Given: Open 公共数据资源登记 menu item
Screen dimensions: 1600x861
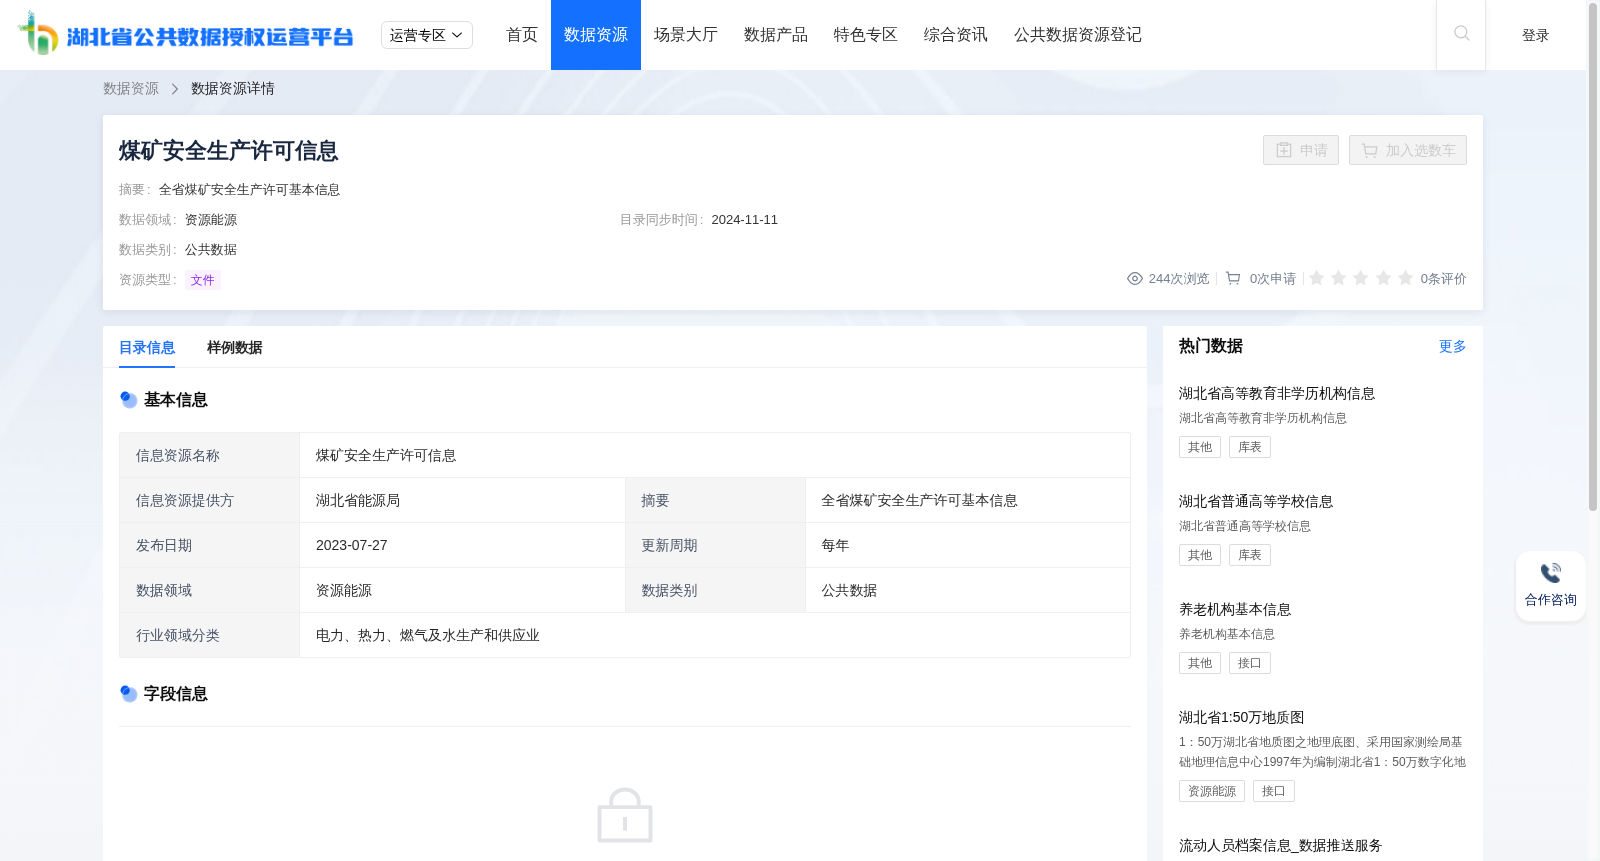Looking at the screenshot, I should [x=1078, y=35].
